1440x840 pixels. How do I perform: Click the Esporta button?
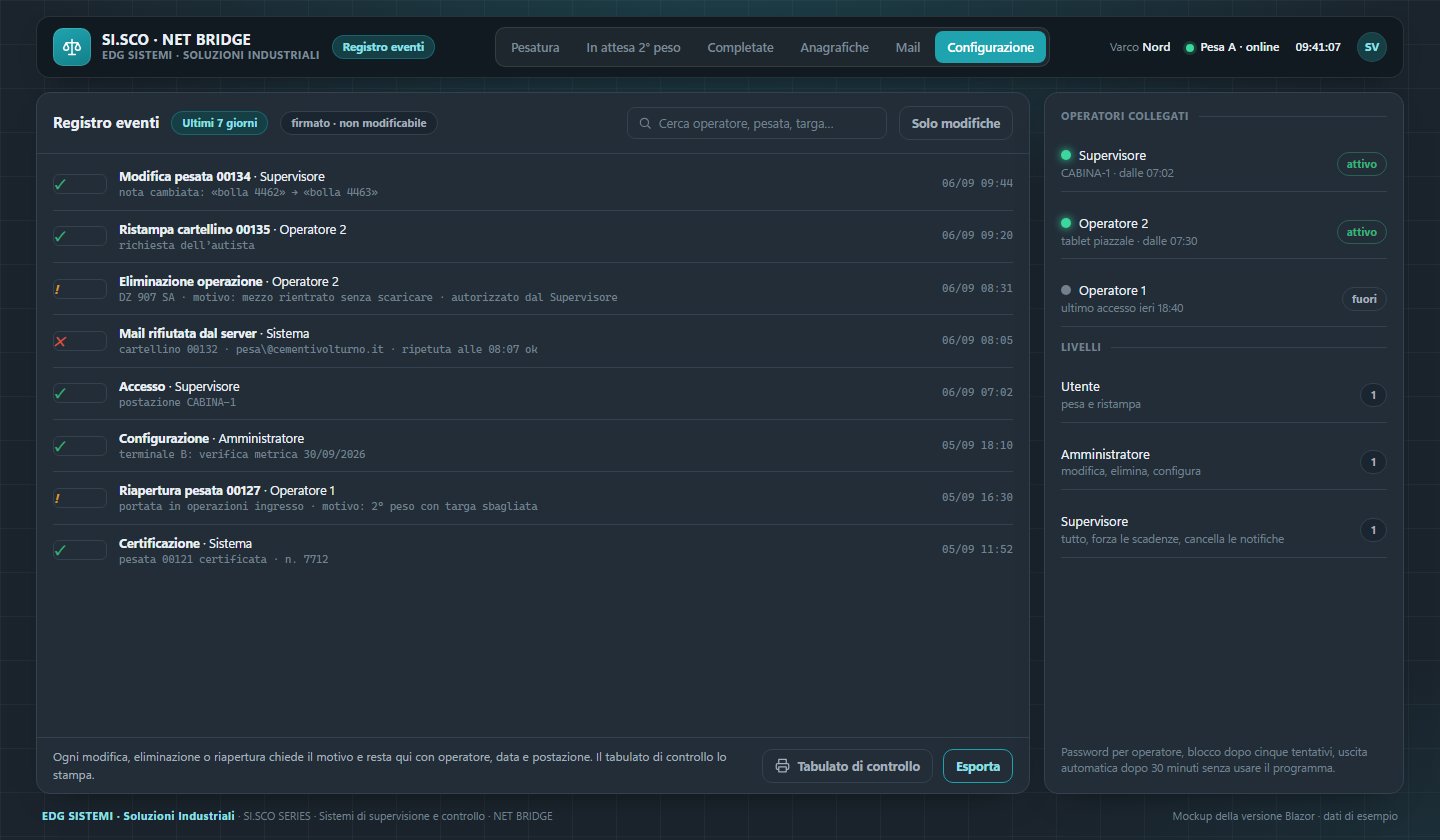click(978, 766)
